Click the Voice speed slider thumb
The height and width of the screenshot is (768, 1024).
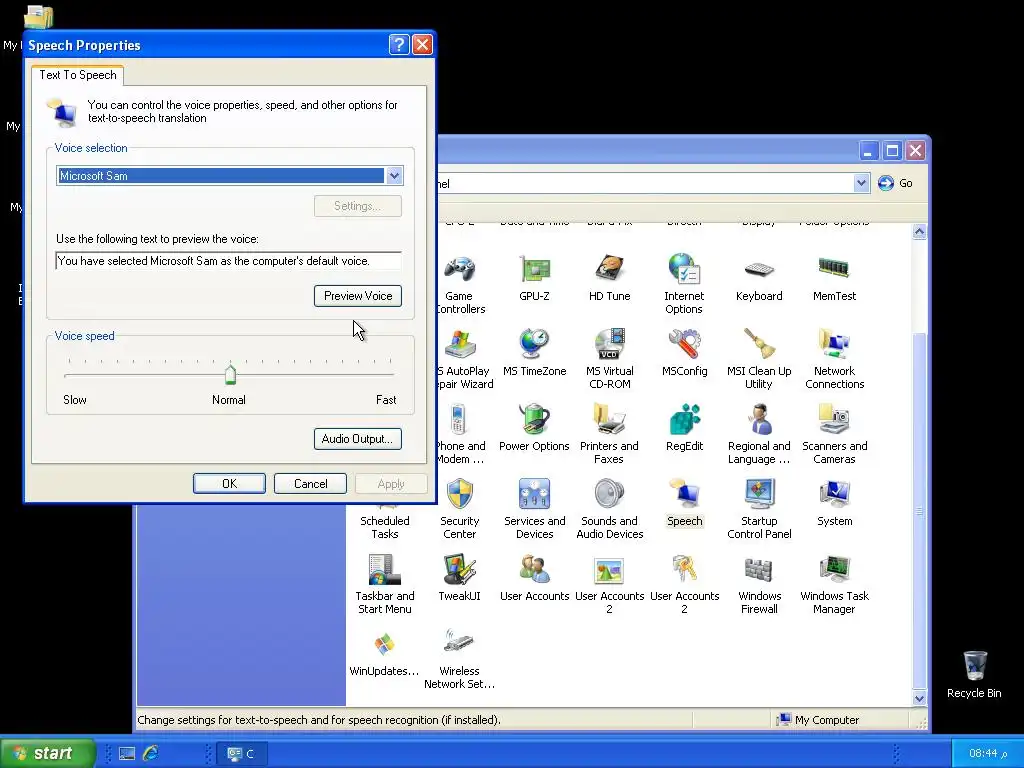pos(230,374)
